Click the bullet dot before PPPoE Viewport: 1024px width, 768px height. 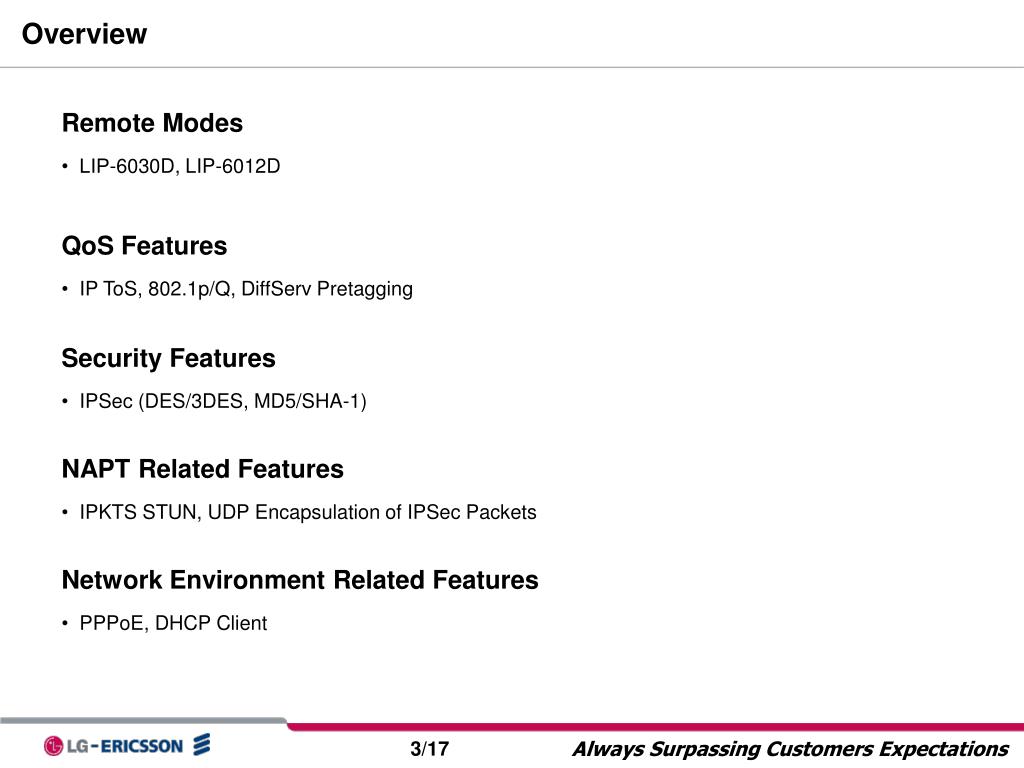(65, 624)
